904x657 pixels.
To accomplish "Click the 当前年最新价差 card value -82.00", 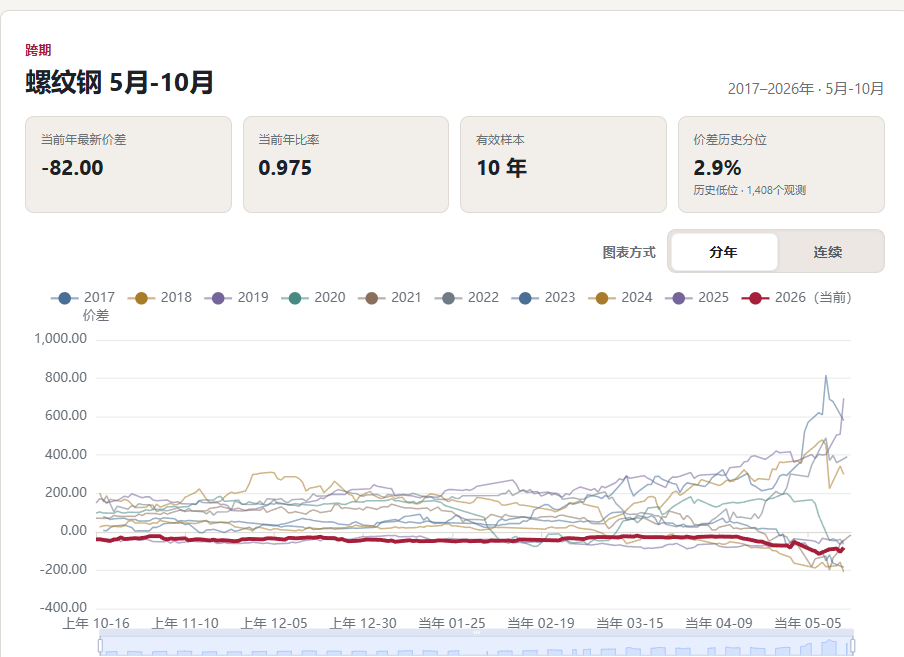I will (72, 168).
